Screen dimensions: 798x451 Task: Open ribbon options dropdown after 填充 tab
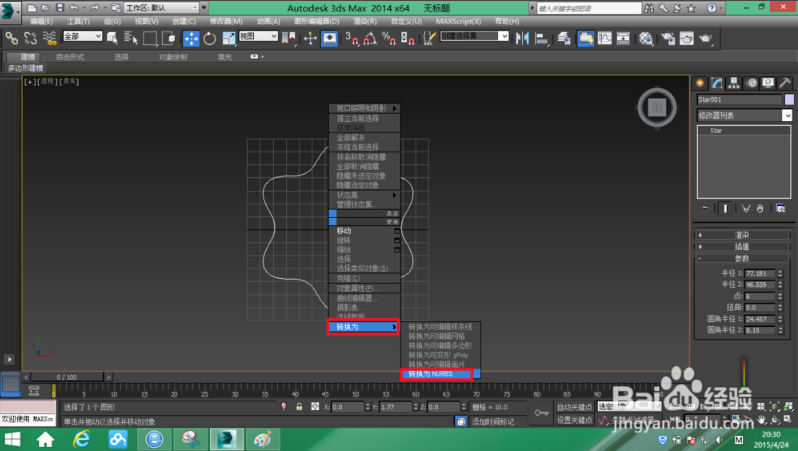(x=257, y=57)
